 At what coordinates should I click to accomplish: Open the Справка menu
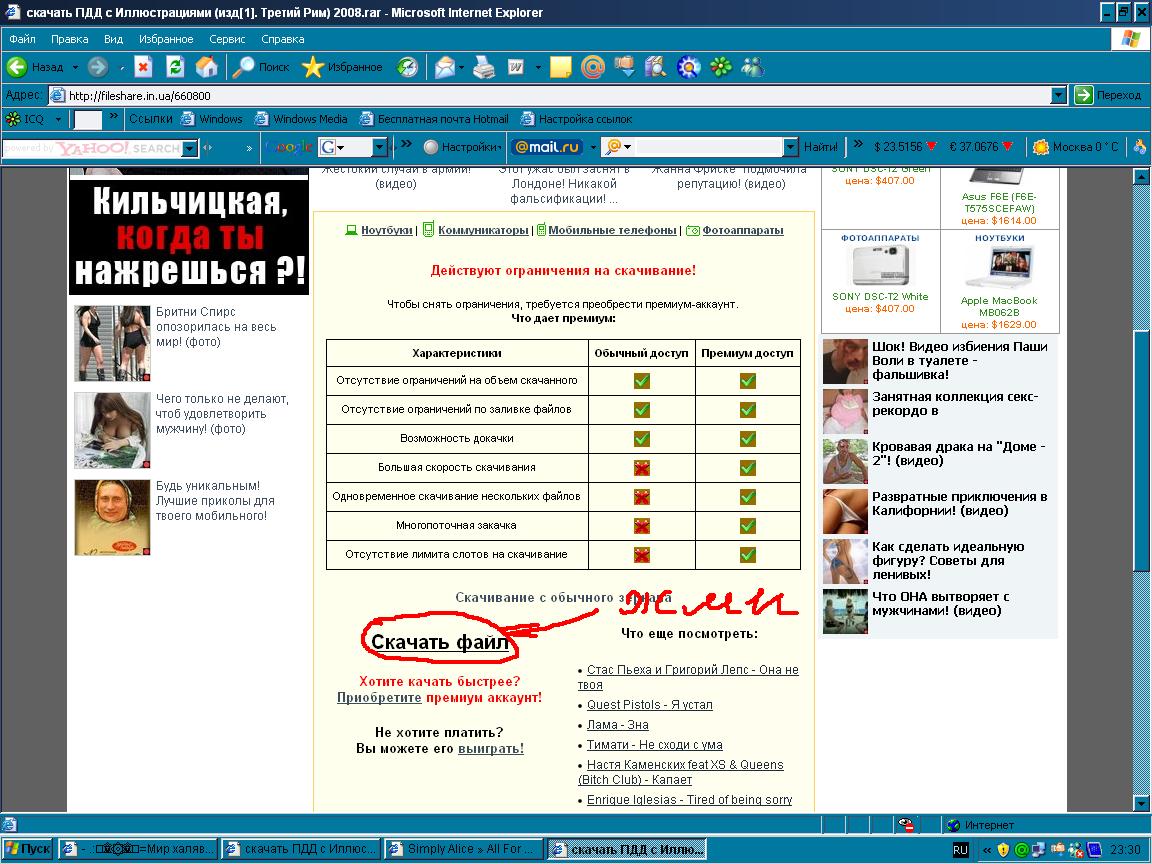click(x=282, y=39)
